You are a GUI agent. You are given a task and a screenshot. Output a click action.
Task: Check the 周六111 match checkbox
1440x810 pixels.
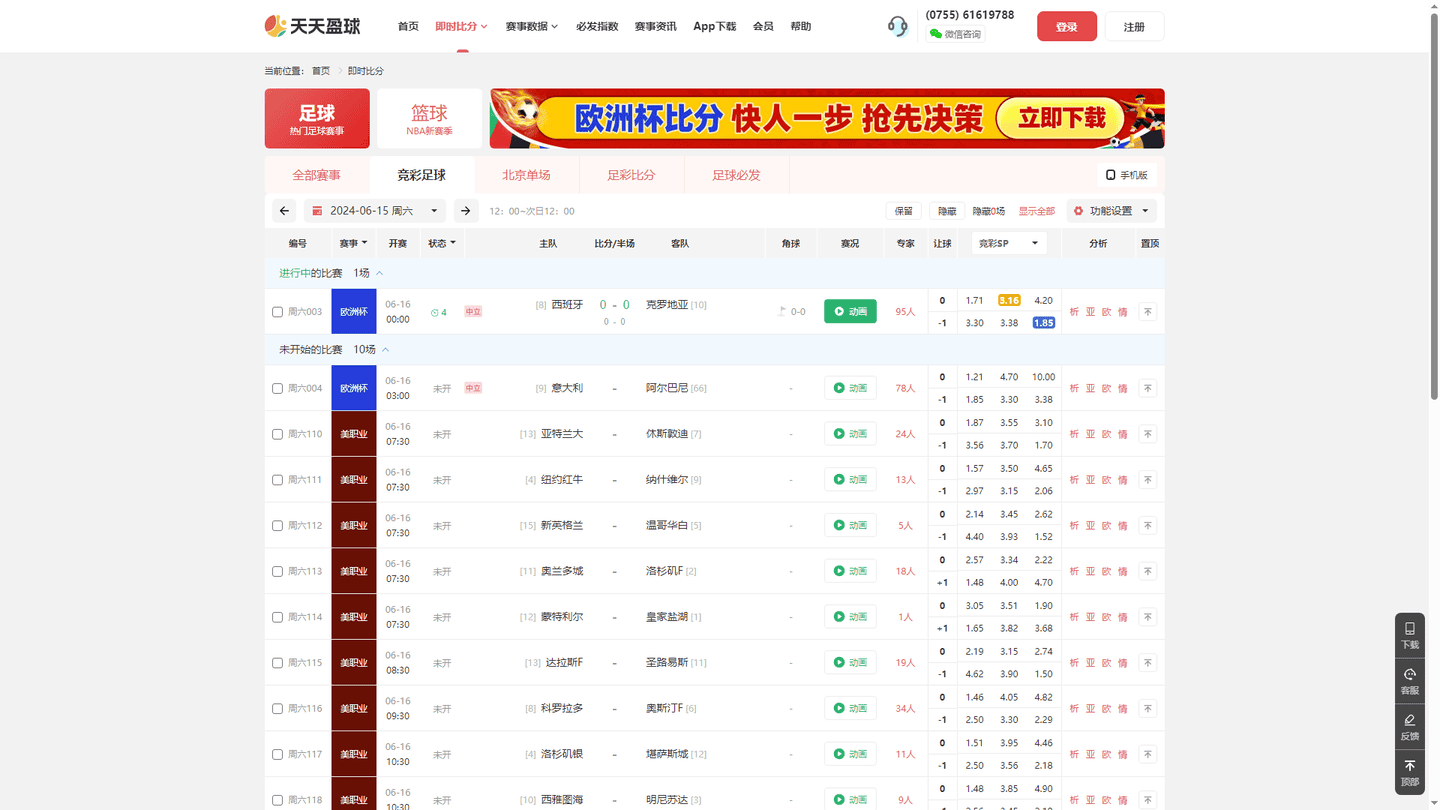click(278, 480)
